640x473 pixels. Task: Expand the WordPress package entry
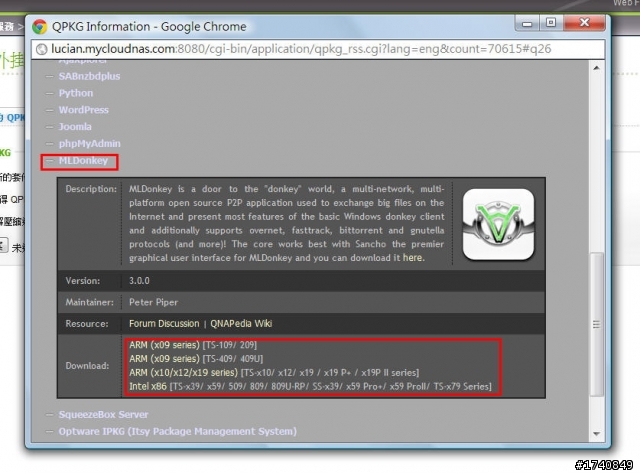pyautogui.click(x=84, y=110)
